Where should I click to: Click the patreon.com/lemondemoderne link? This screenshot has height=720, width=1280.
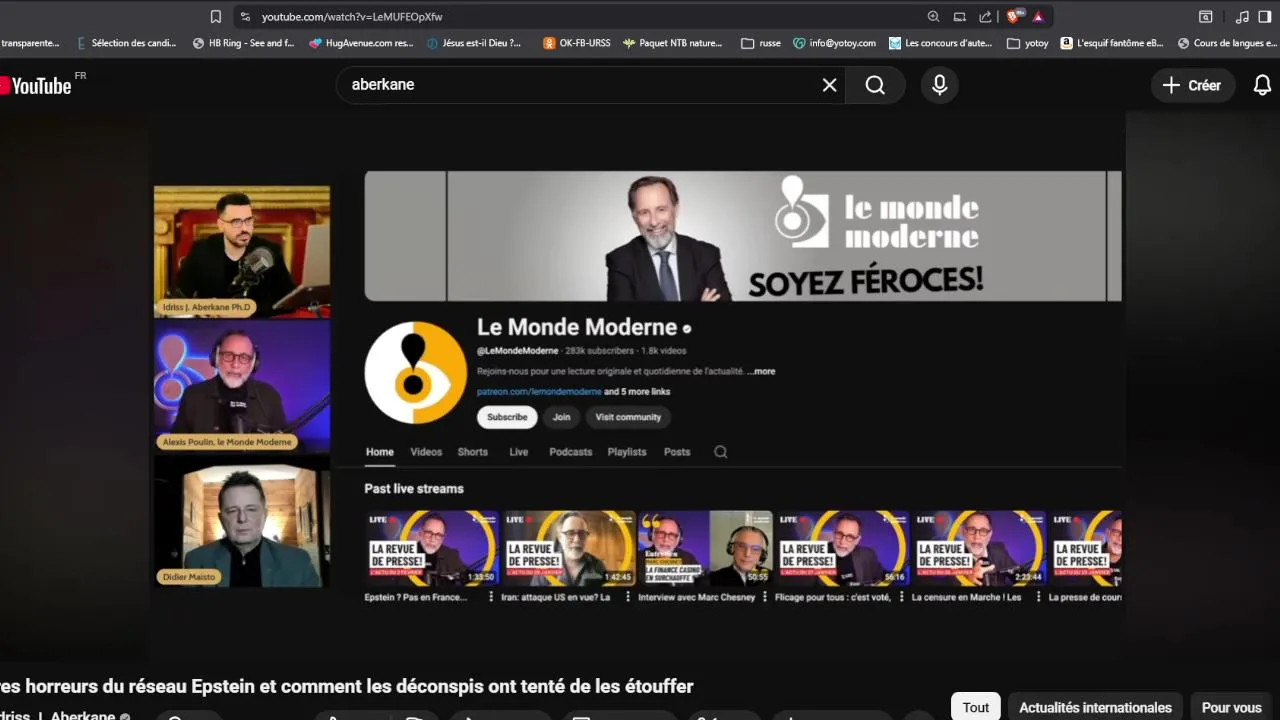(x=539, y=392)
